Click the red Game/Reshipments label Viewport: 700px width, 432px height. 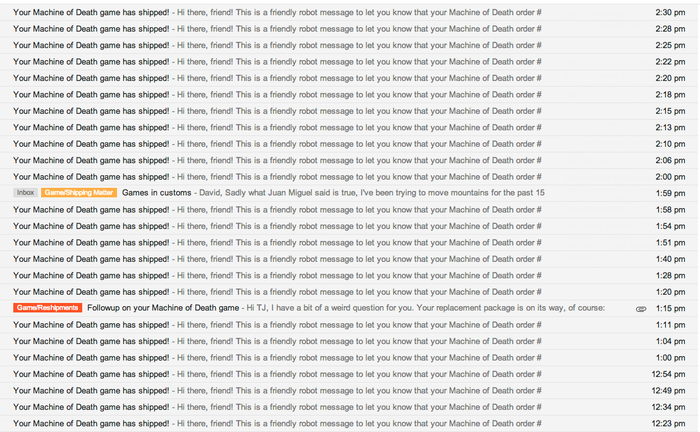(x=47, y=308)
